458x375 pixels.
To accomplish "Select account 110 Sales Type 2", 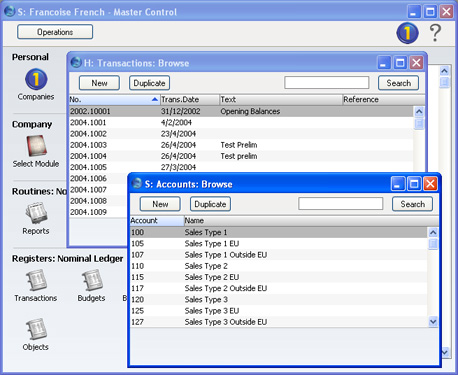I will (279, 266).
